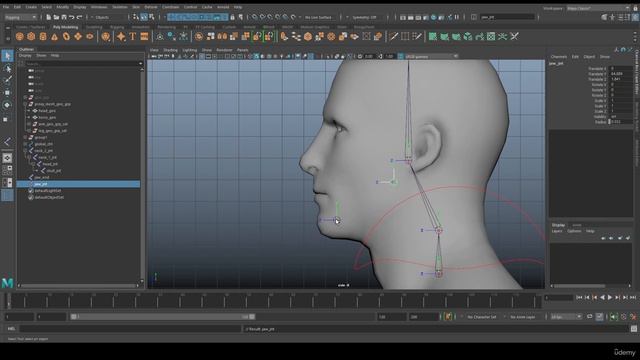The image size is (640, 360).
Task: Go to end of playback range
Action: [633, 298]
